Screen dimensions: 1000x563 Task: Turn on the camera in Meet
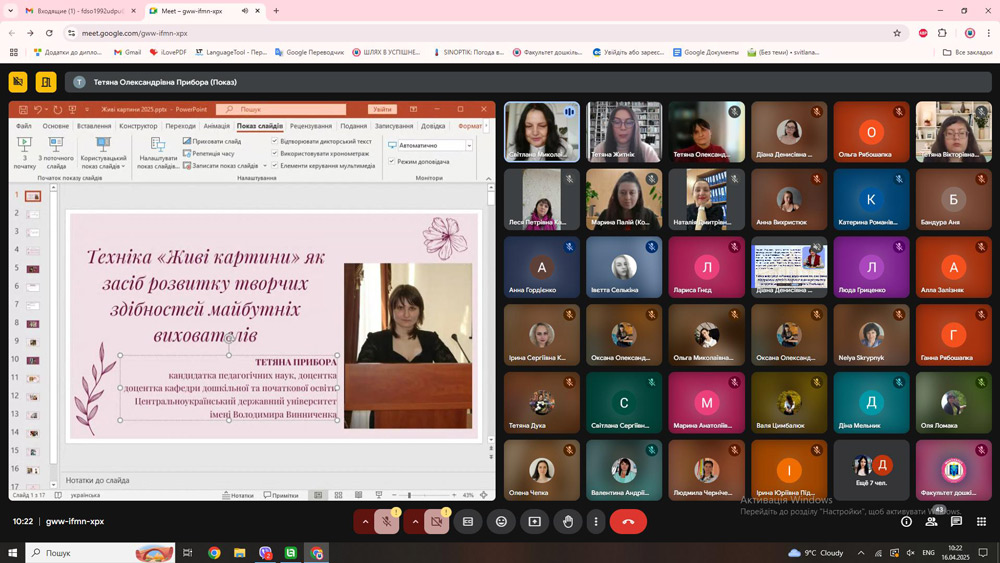(x=437, y=521)
